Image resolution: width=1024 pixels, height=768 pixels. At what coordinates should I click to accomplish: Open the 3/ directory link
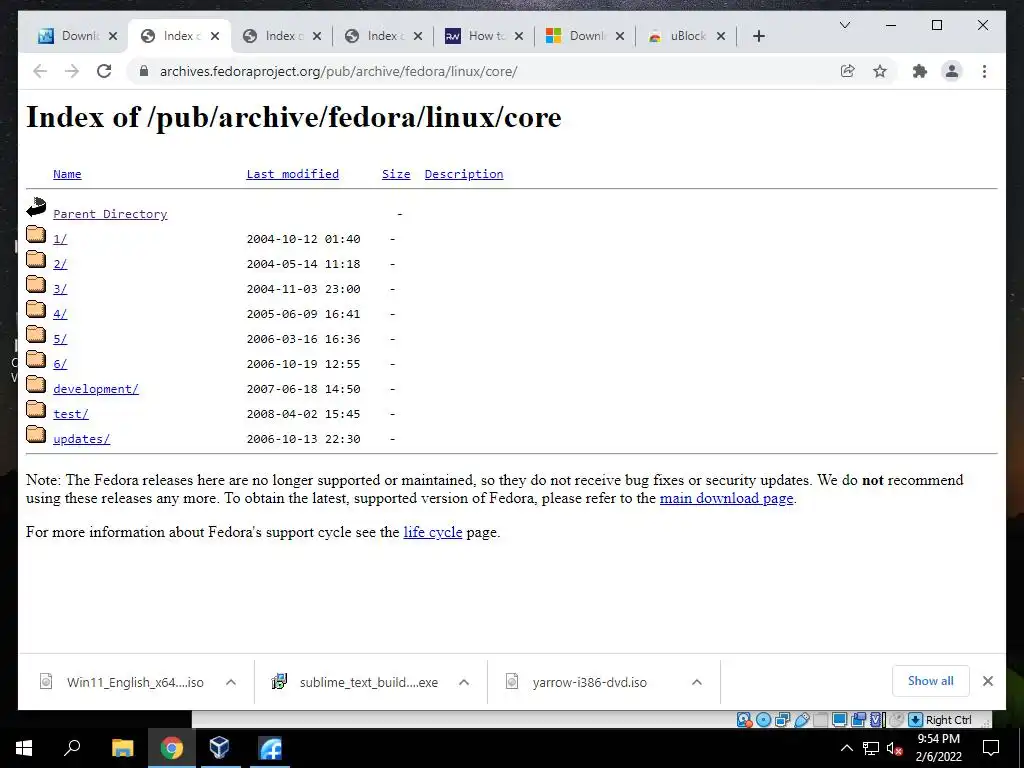coord(60,289)
